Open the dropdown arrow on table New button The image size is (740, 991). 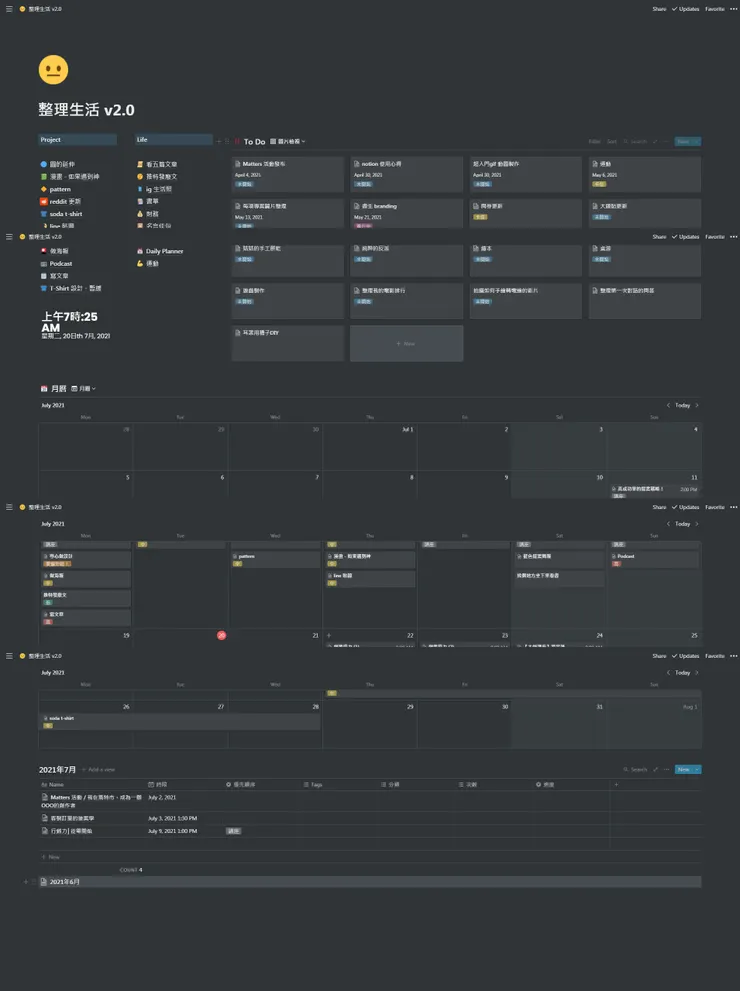pos(697,770)
